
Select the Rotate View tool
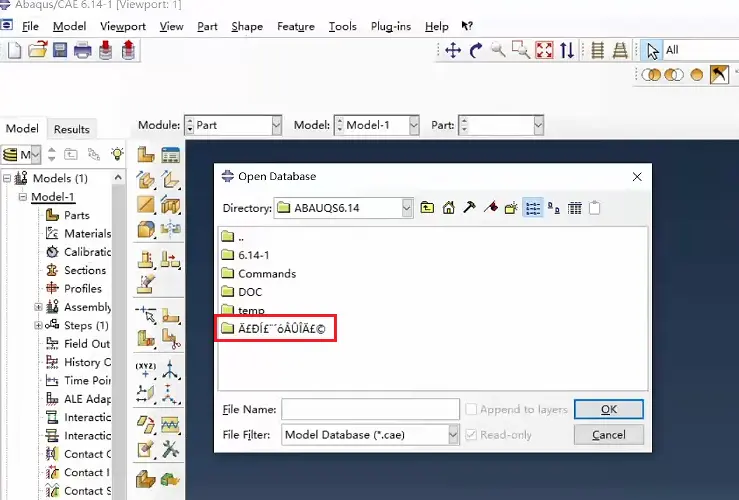(x=476, y=50)
